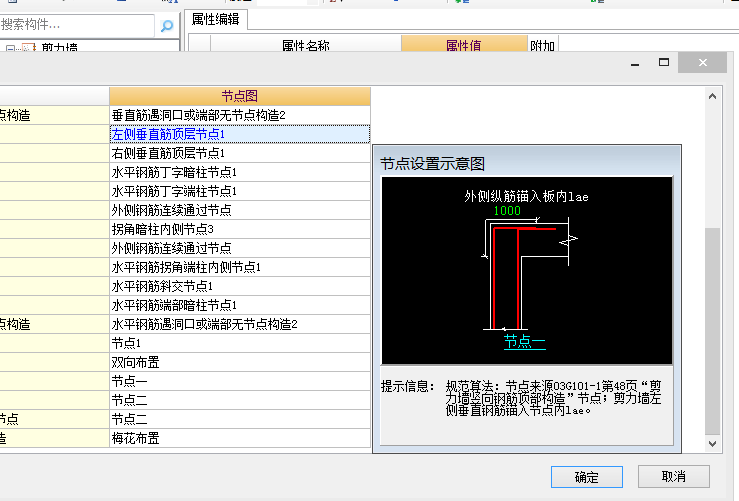Click the 节点一 link in diagram
Viewport: 739px width, 501px height.
coord(525,341)
